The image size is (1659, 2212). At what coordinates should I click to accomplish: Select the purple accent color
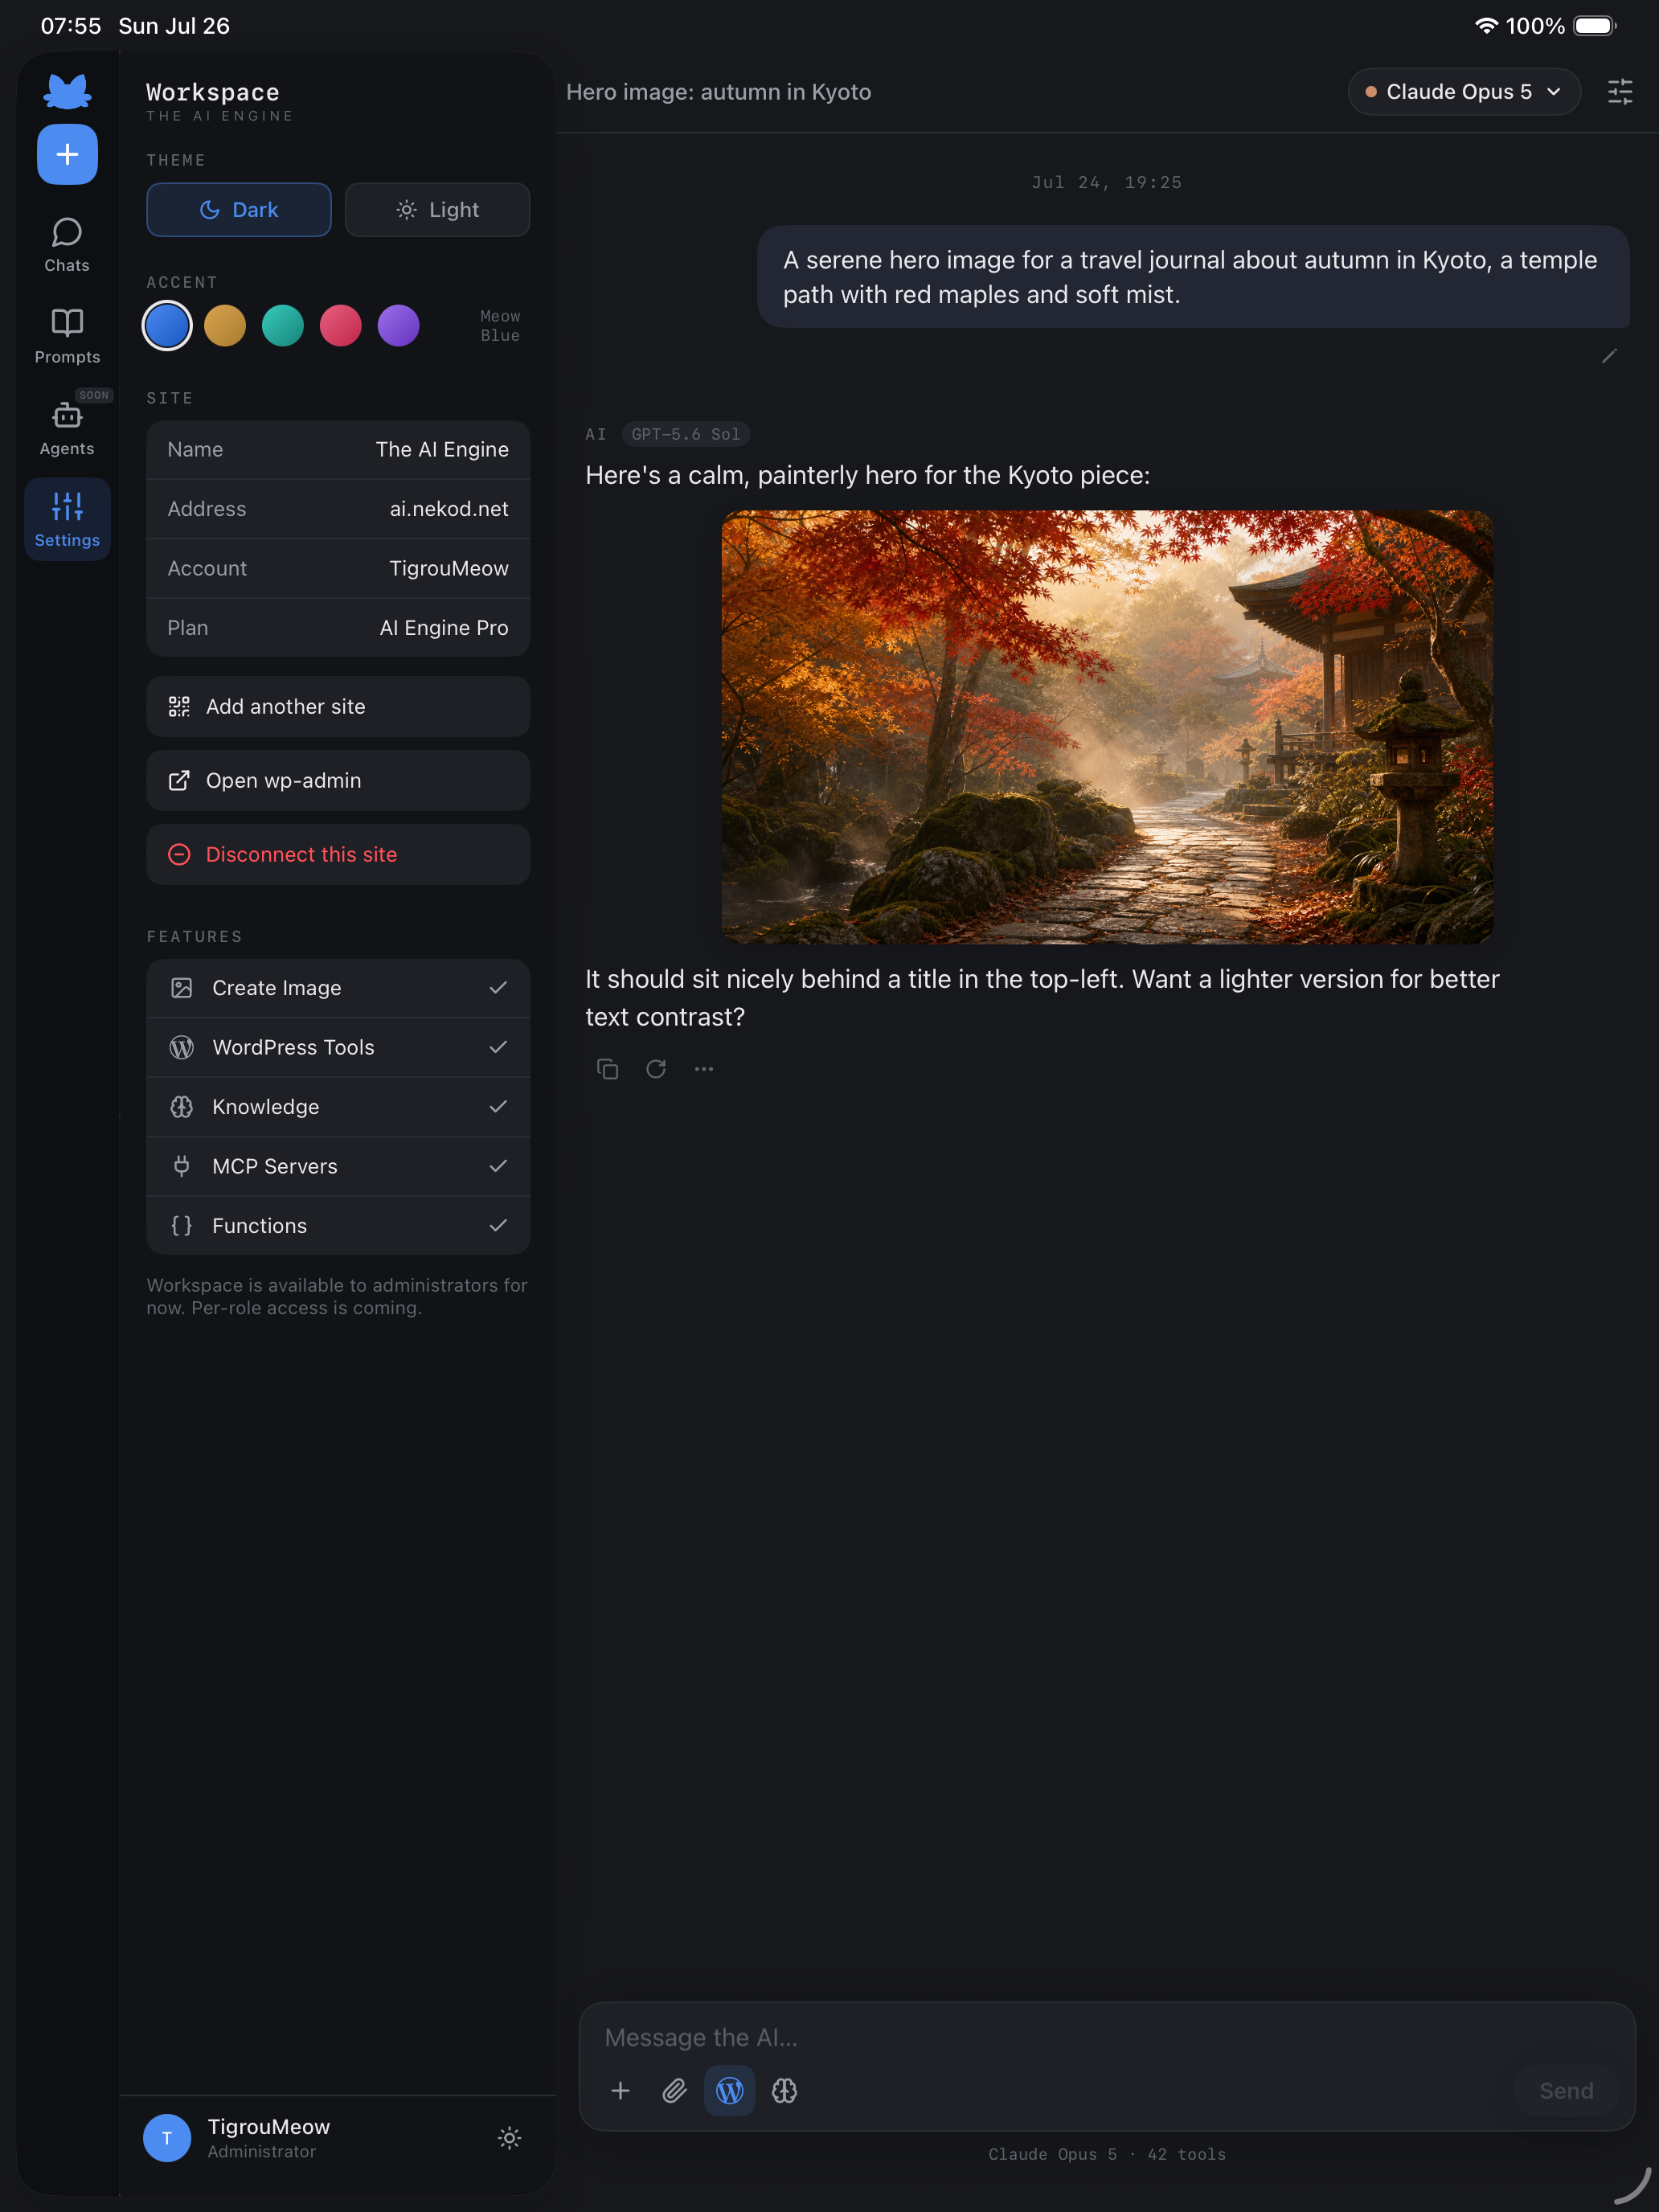click(399, 326)
